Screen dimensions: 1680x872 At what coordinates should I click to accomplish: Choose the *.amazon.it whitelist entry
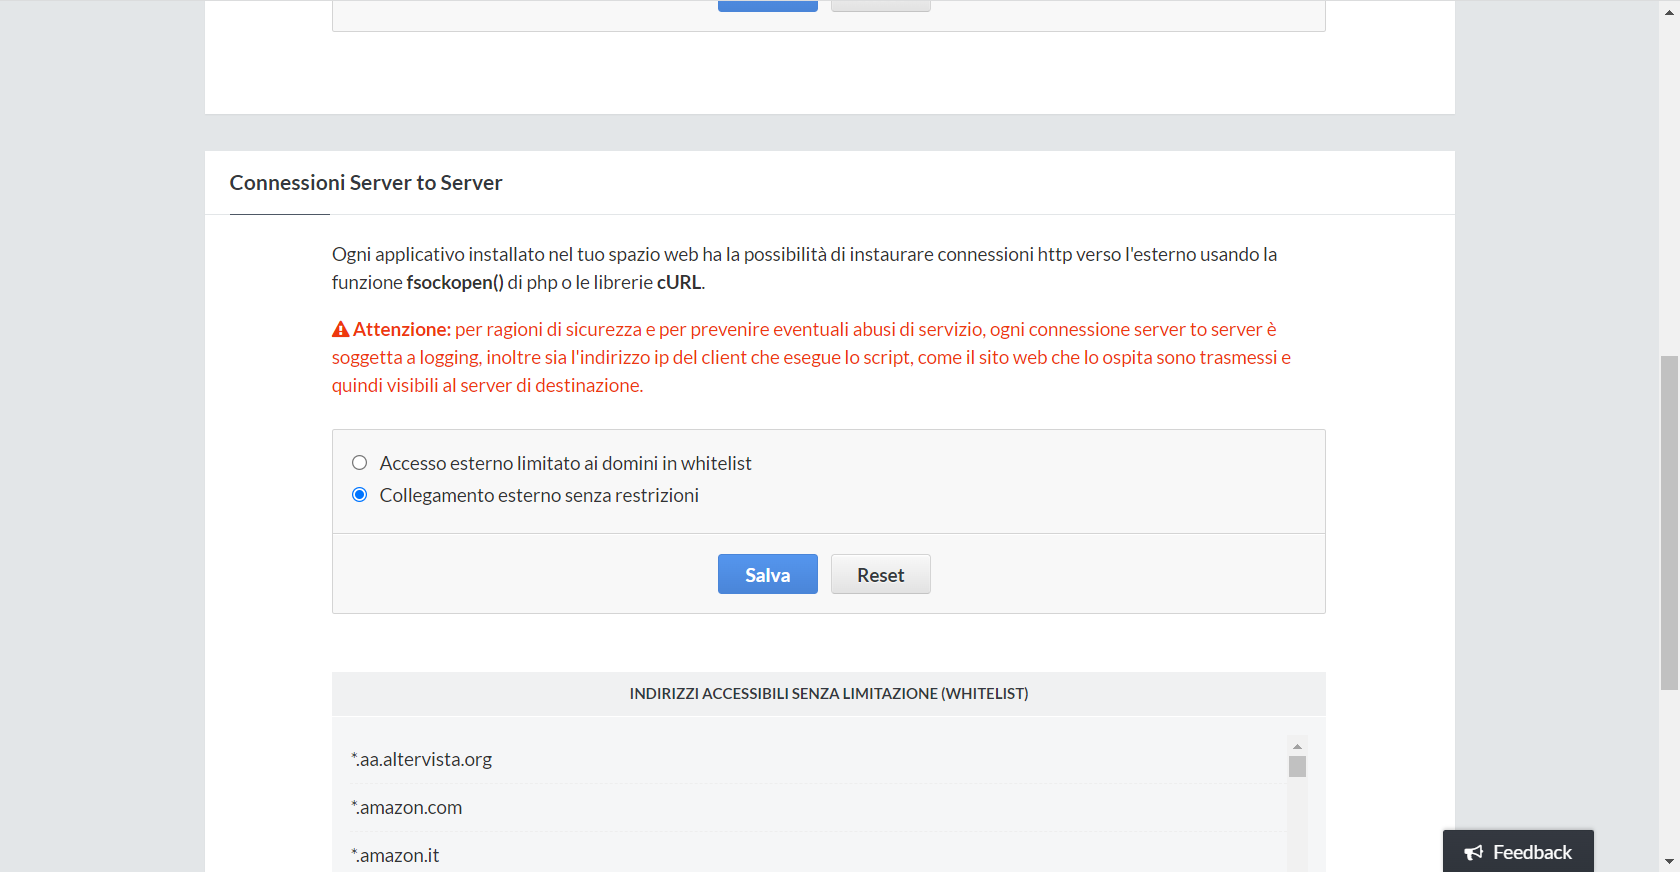click(396, 856)
